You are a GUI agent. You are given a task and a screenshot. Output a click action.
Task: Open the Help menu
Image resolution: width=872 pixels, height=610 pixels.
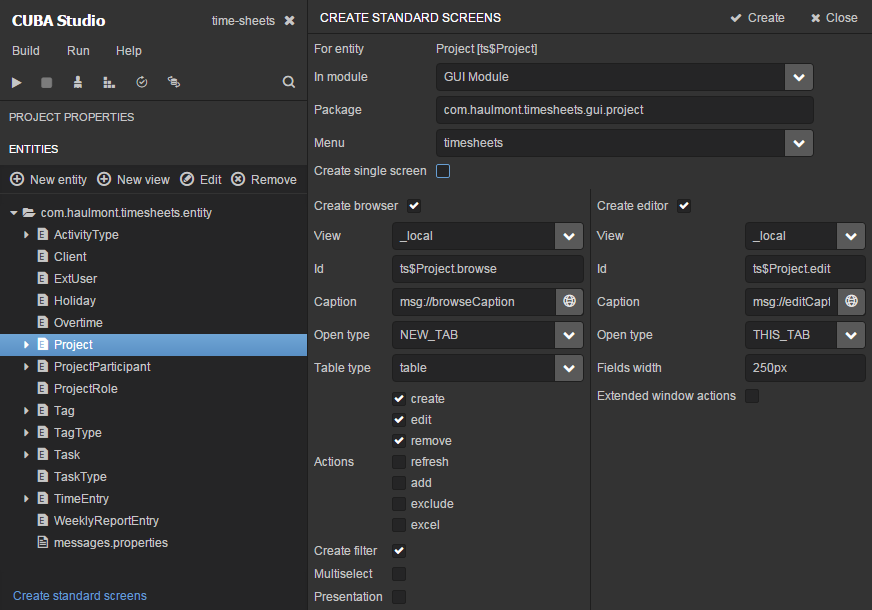pyautogui.click(x=128, y=51)
